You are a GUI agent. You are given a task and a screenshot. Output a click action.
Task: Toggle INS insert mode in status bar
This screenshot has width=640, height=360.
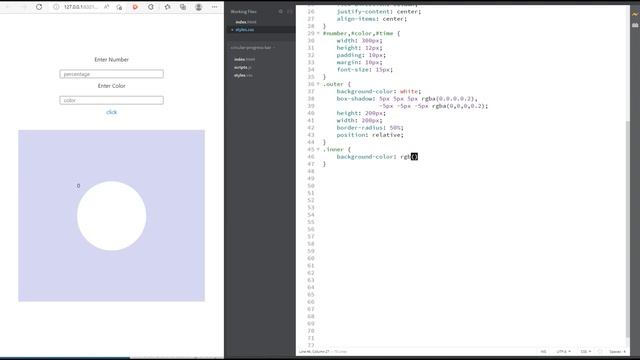pyautogui.click(x=543, y=351)
